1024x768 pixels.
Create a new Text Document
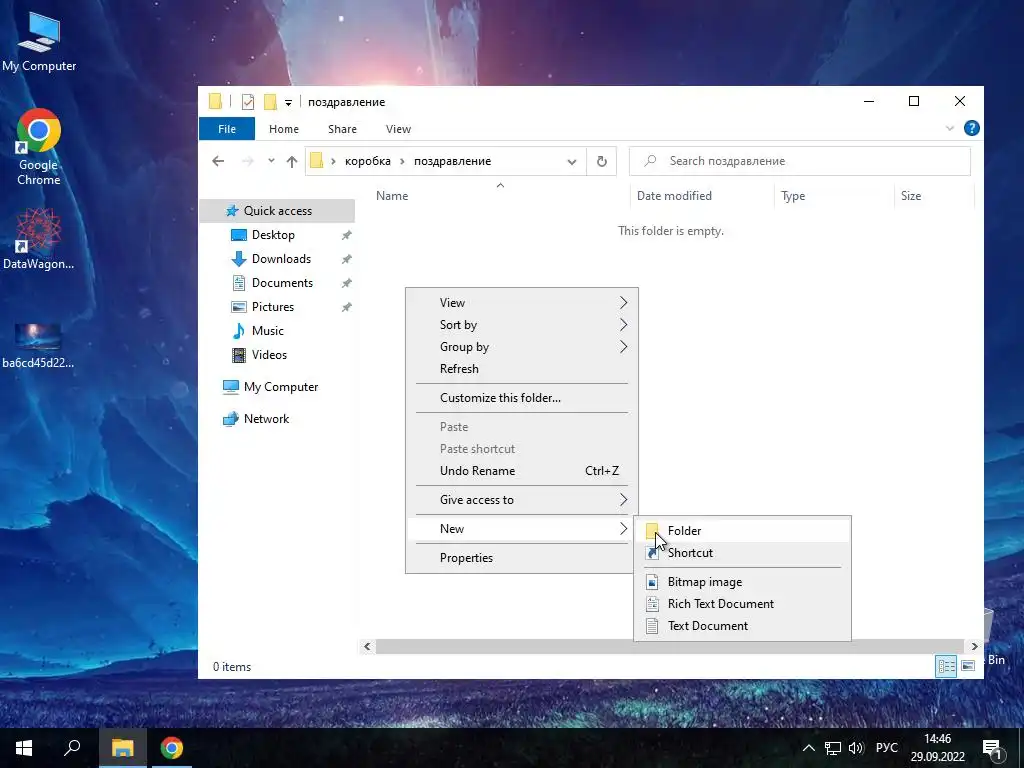click(742, 626)
